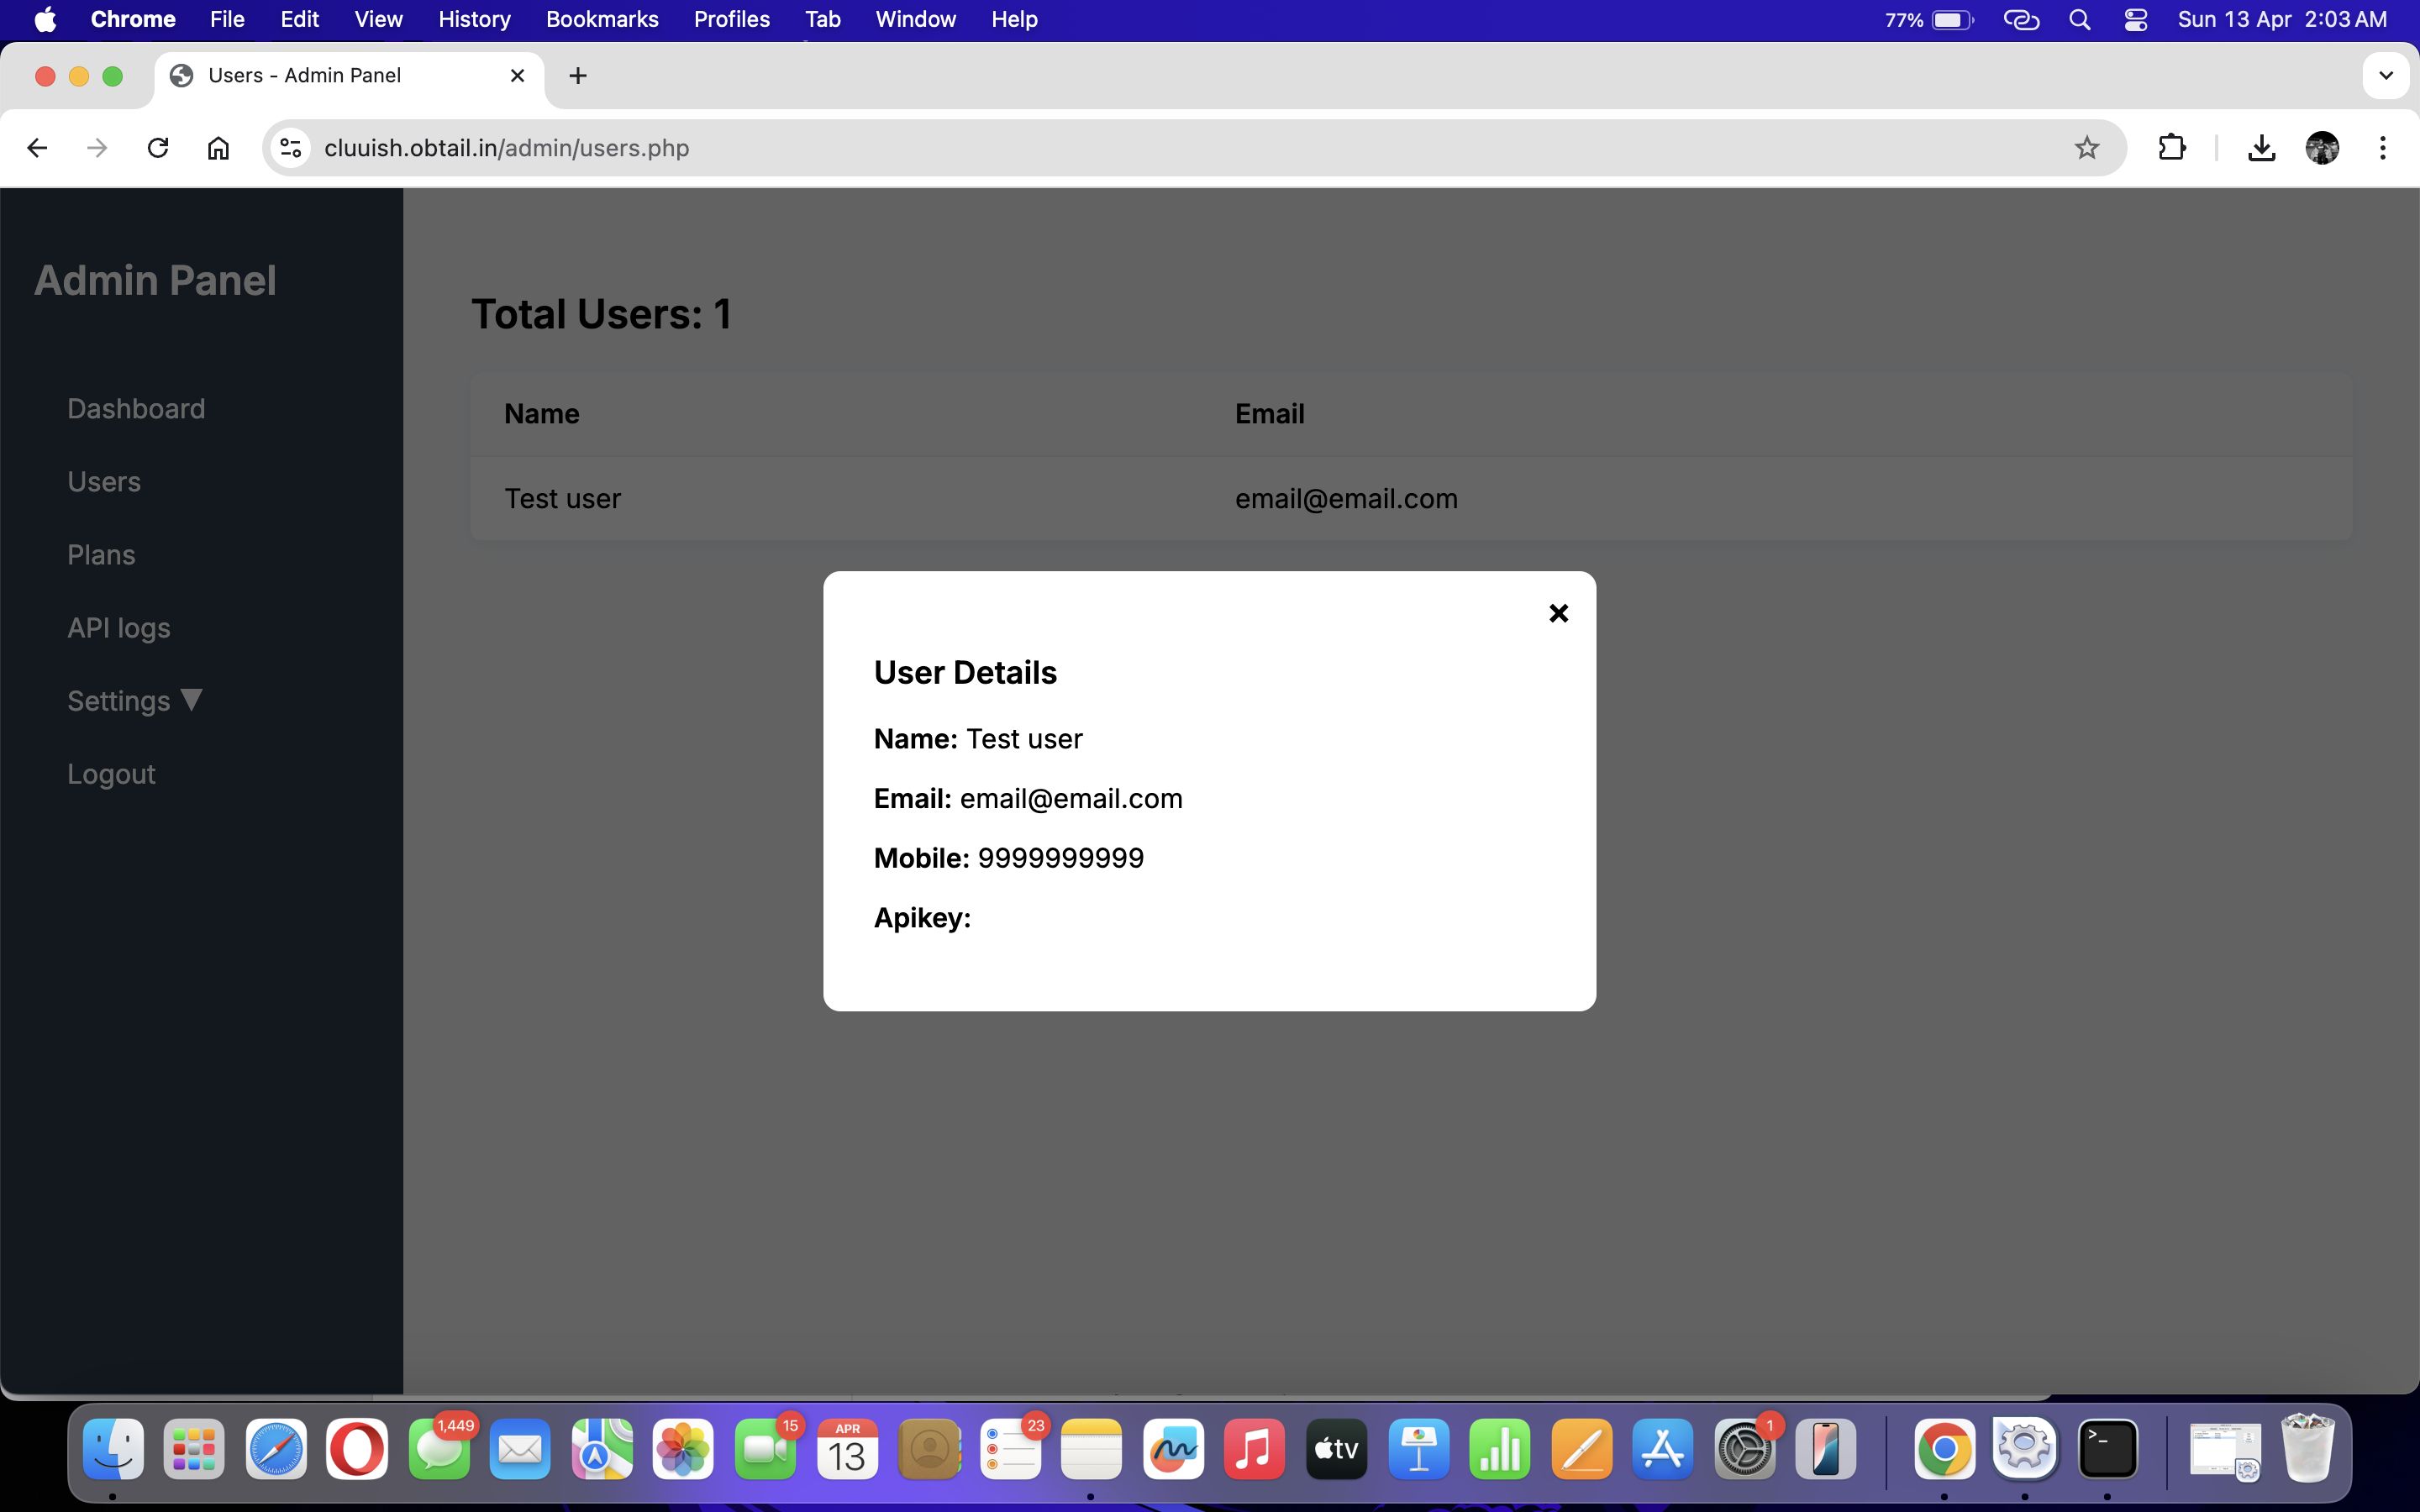Click the home icon in toolbar
This screenshot has height=1512, width=2420.
[x=218, y=148]
